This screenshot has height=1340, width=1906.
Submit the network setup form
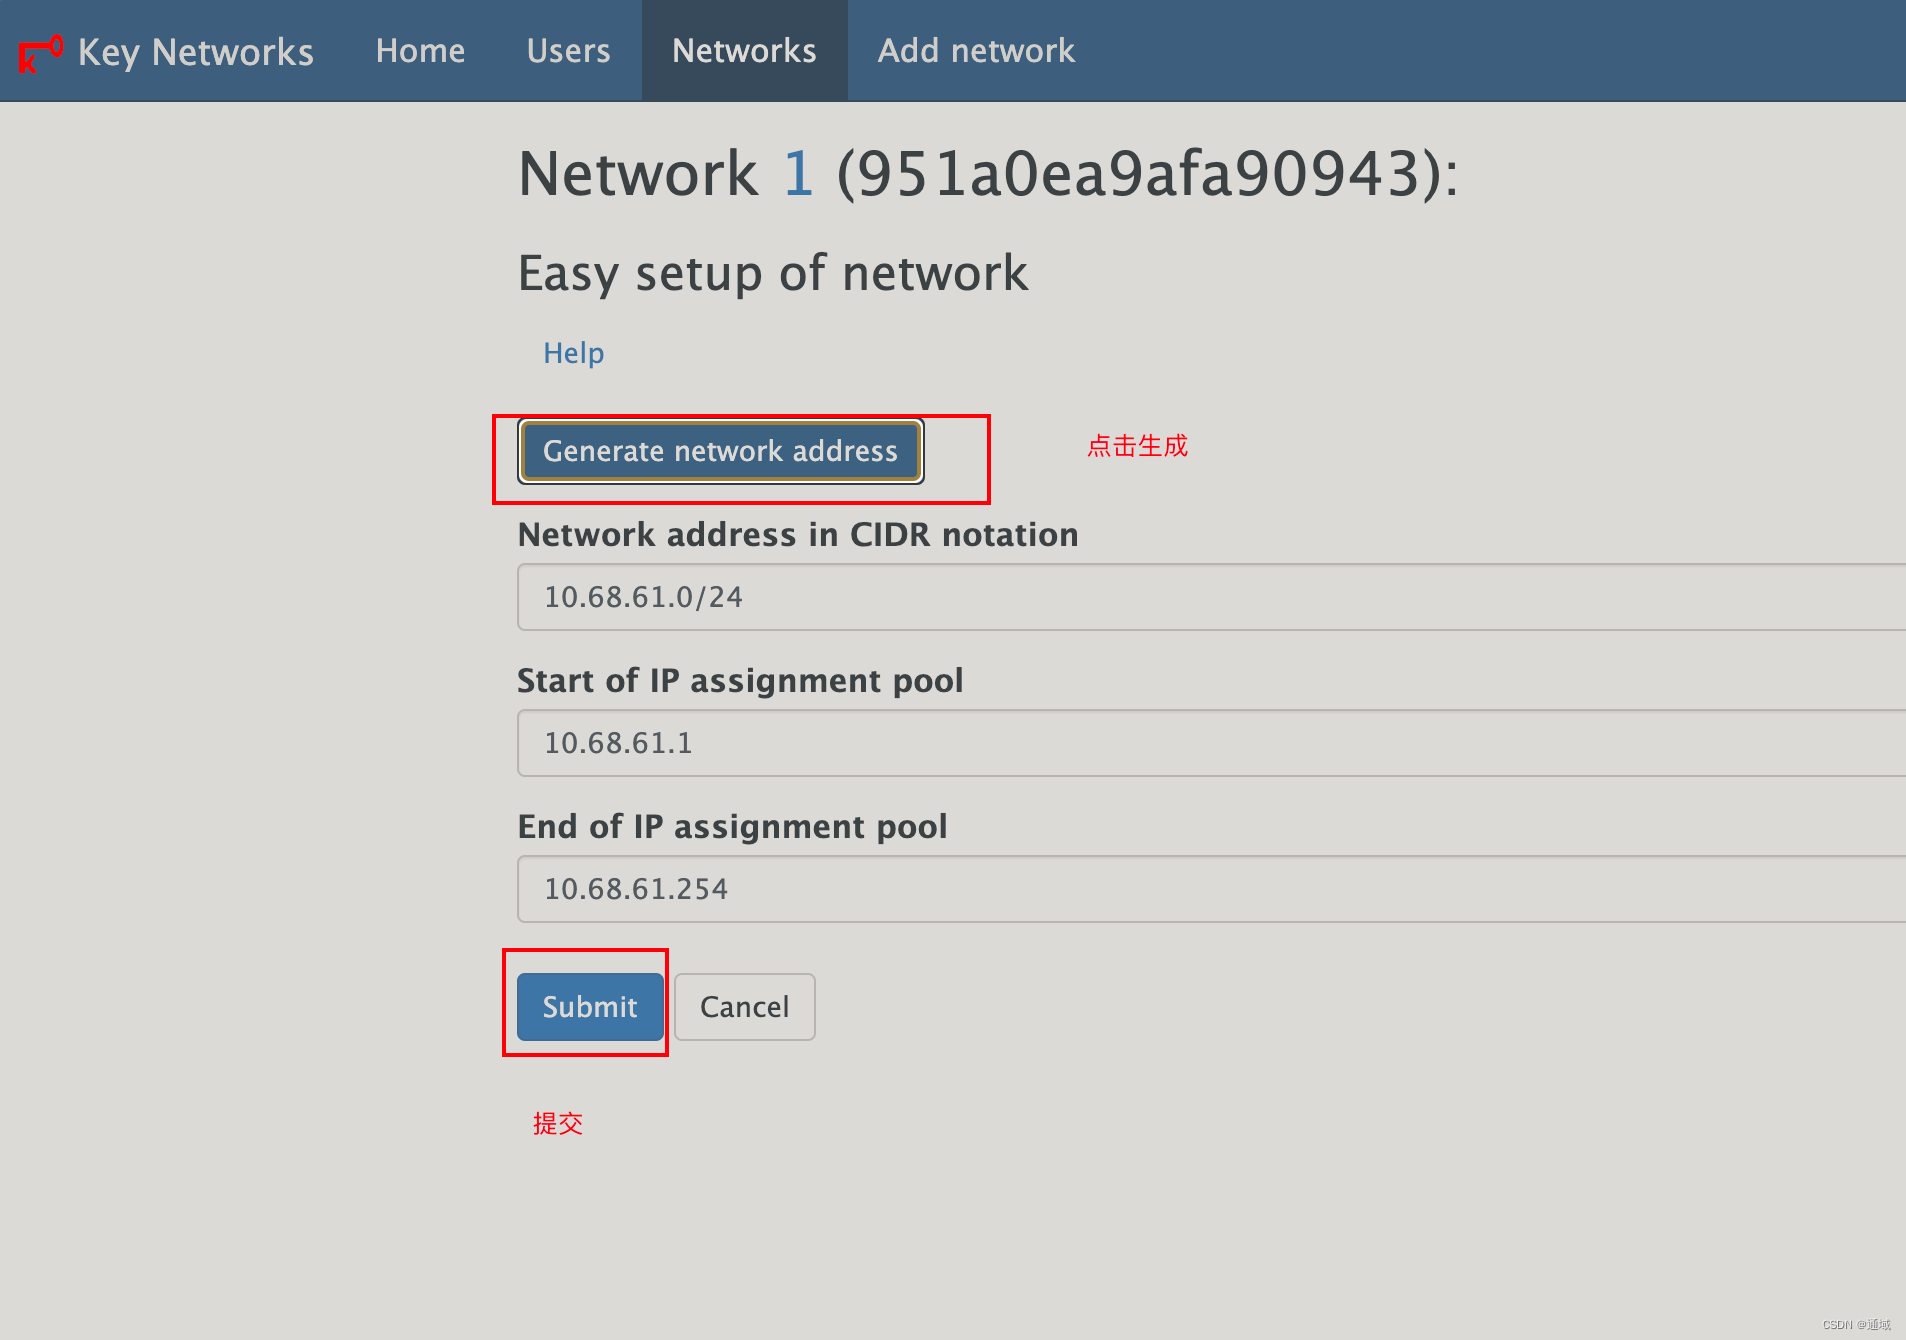590,1007
